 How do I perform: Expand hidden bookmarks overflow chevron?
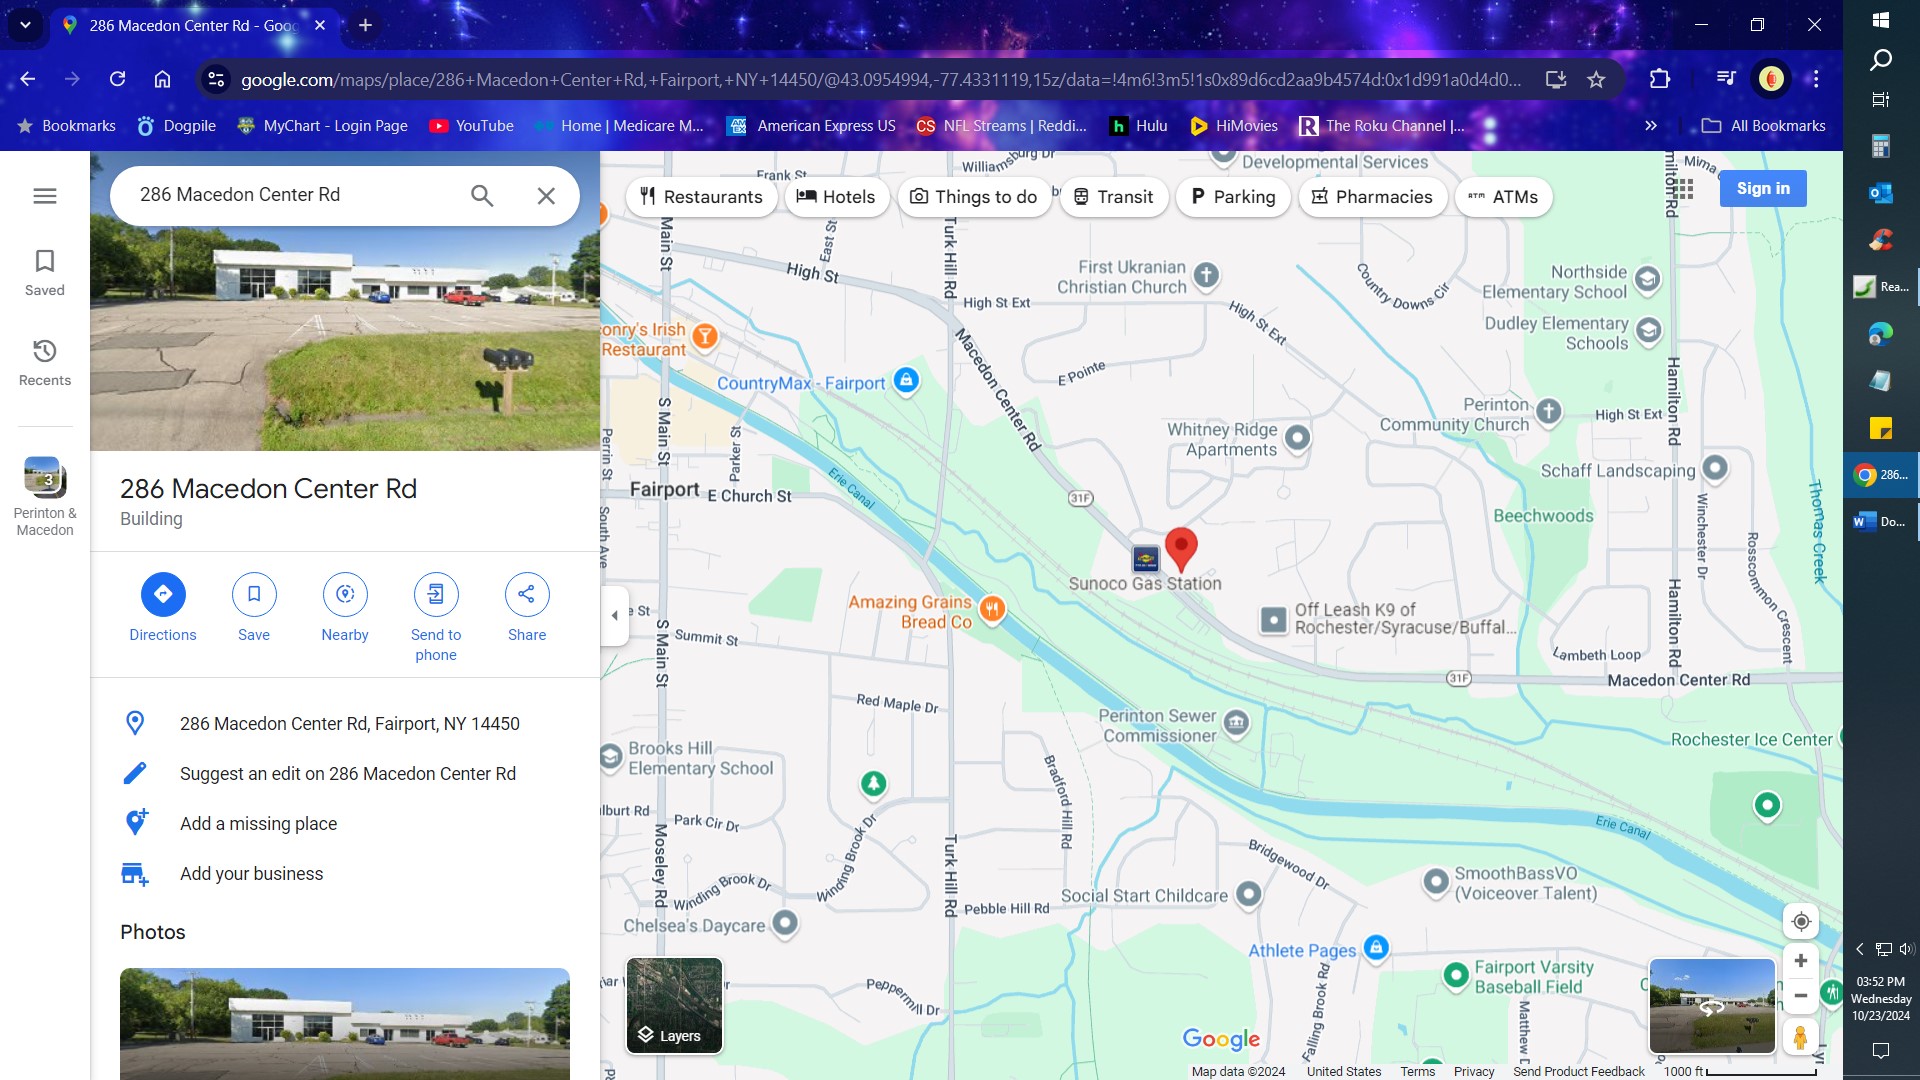tap(1651, 126)
